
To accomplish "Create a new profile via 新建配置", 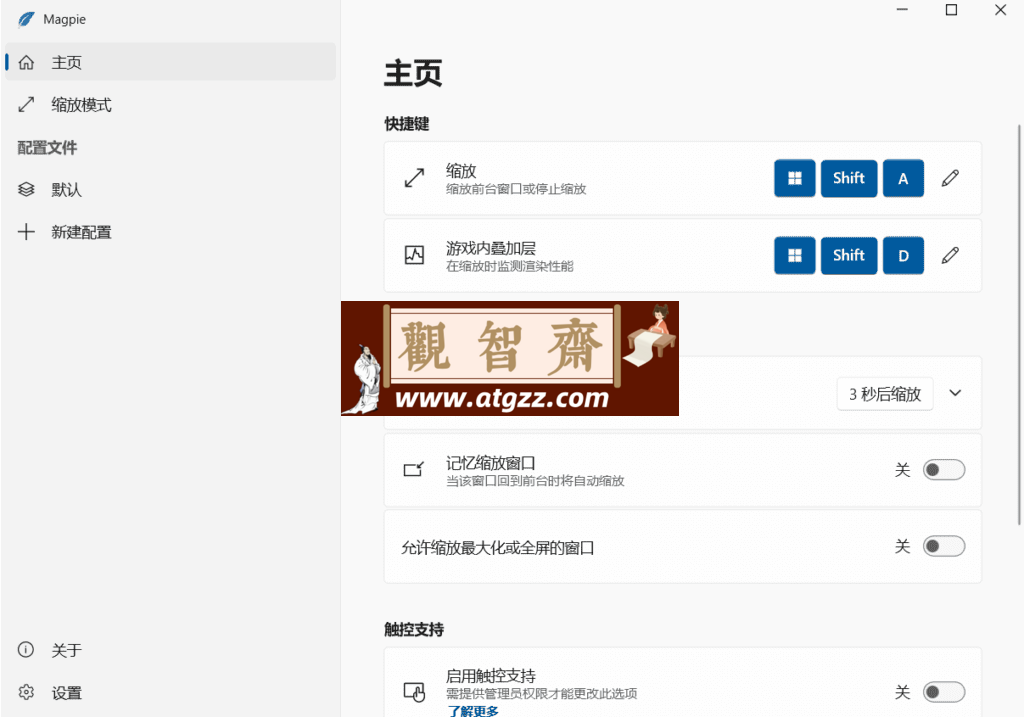I will pos(170,232).
